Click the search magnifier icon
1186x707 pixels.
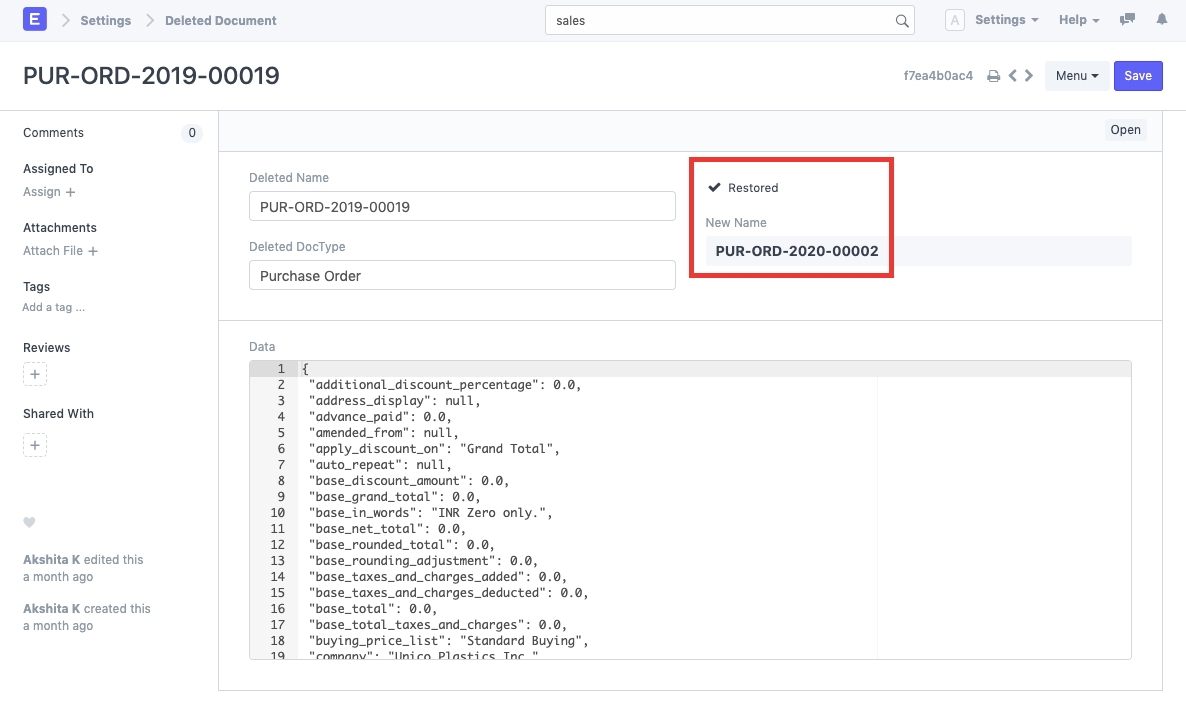click(901, 21)
